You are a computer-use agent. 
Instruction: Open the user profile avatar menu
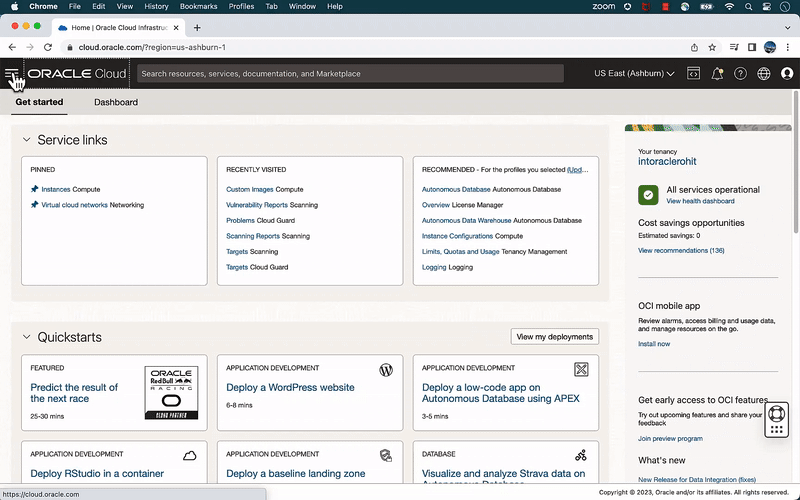787,73
